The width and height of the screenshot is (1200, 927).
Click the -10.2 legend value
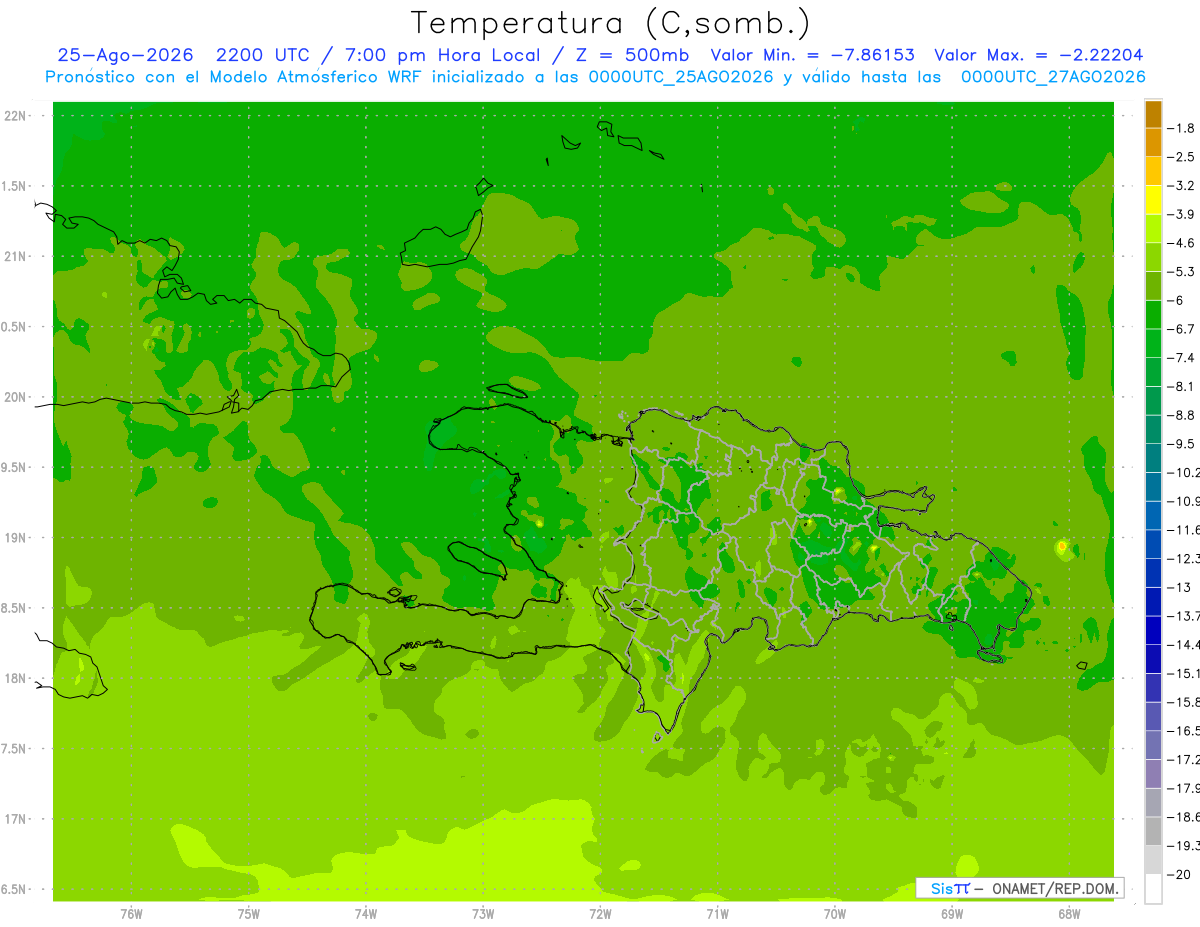point(1184,472)
